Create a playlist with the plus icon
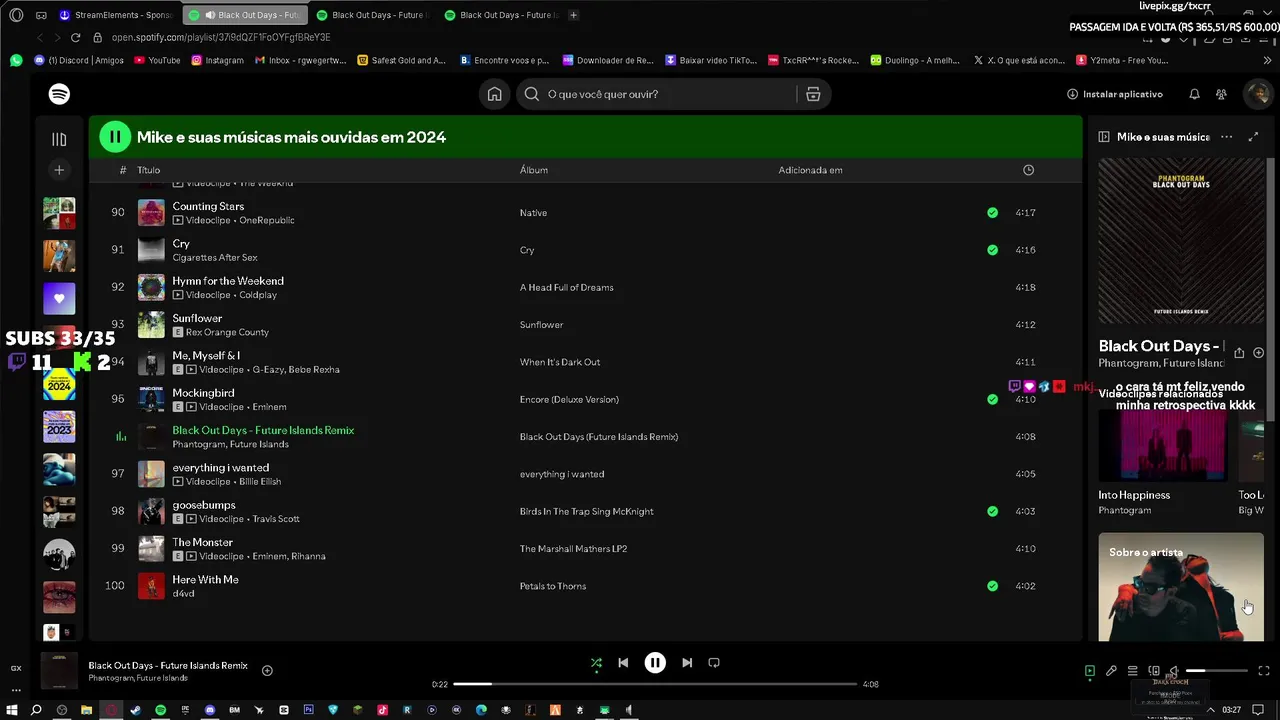This screenshot has height=720, width=1280. [x=59, y=170]
